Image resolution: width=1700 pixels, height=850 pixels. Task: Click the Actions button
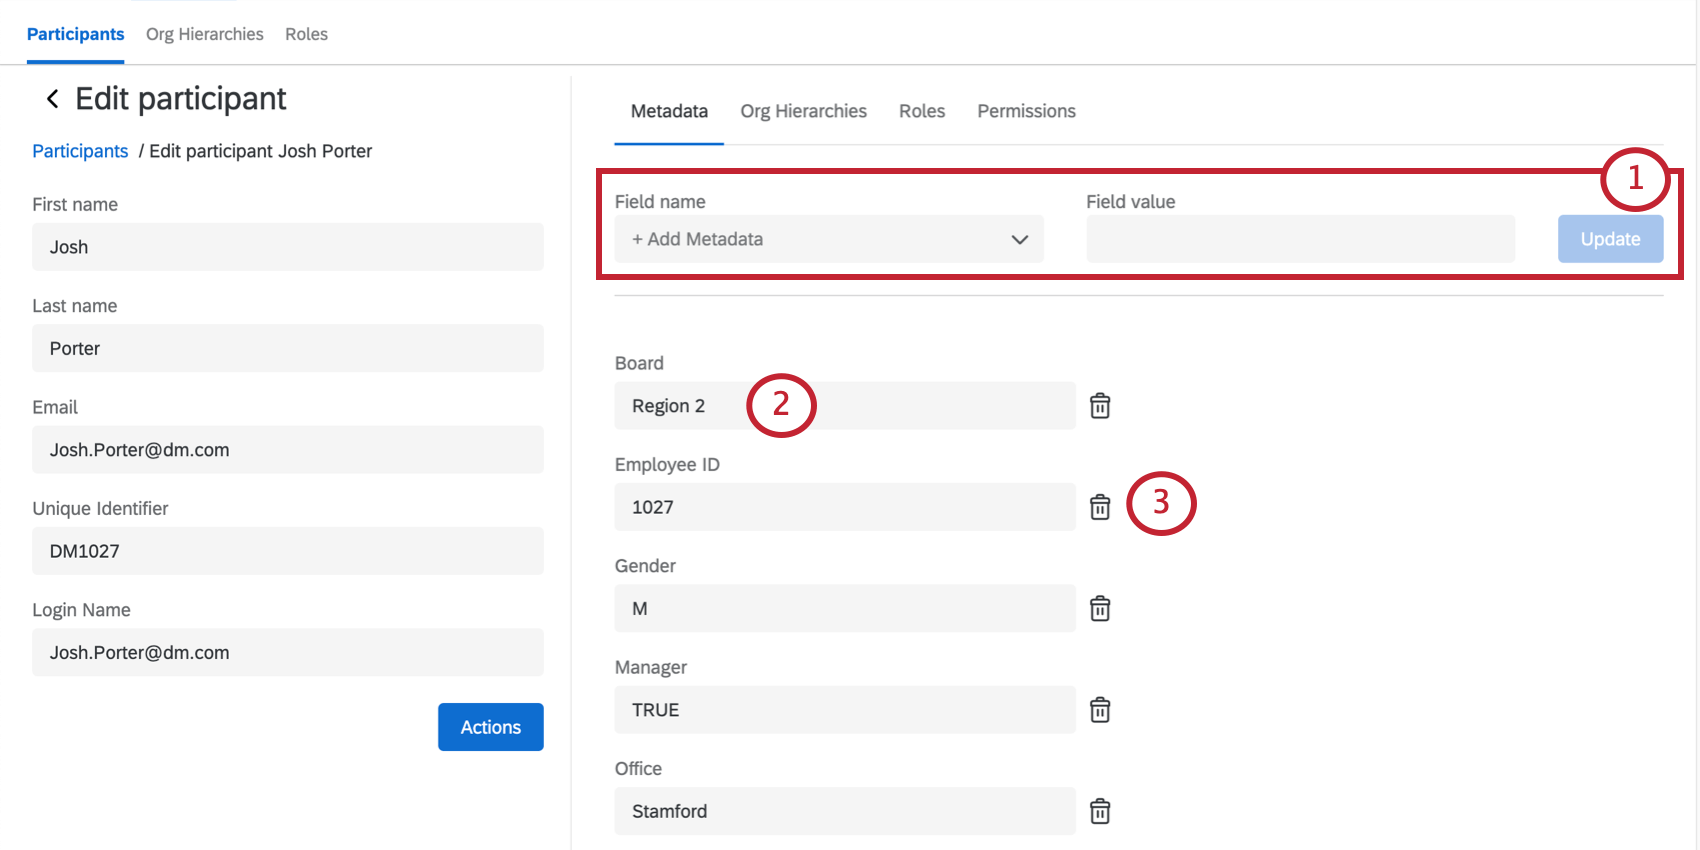pos(490,727)
